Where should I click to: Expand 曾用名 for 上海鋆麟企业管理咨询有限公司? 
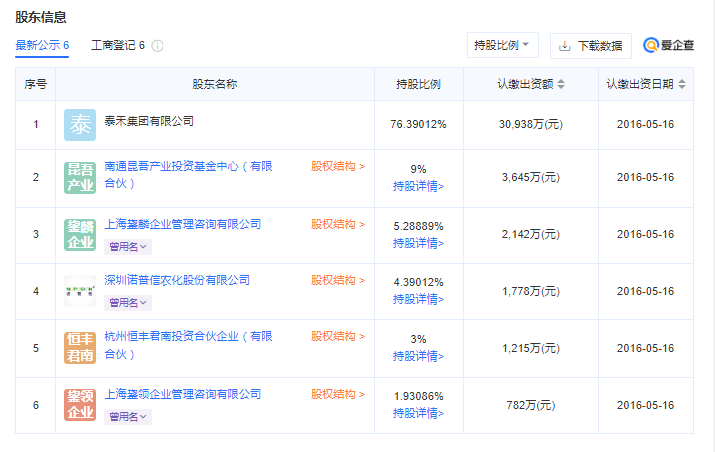(x=128, y=247)
